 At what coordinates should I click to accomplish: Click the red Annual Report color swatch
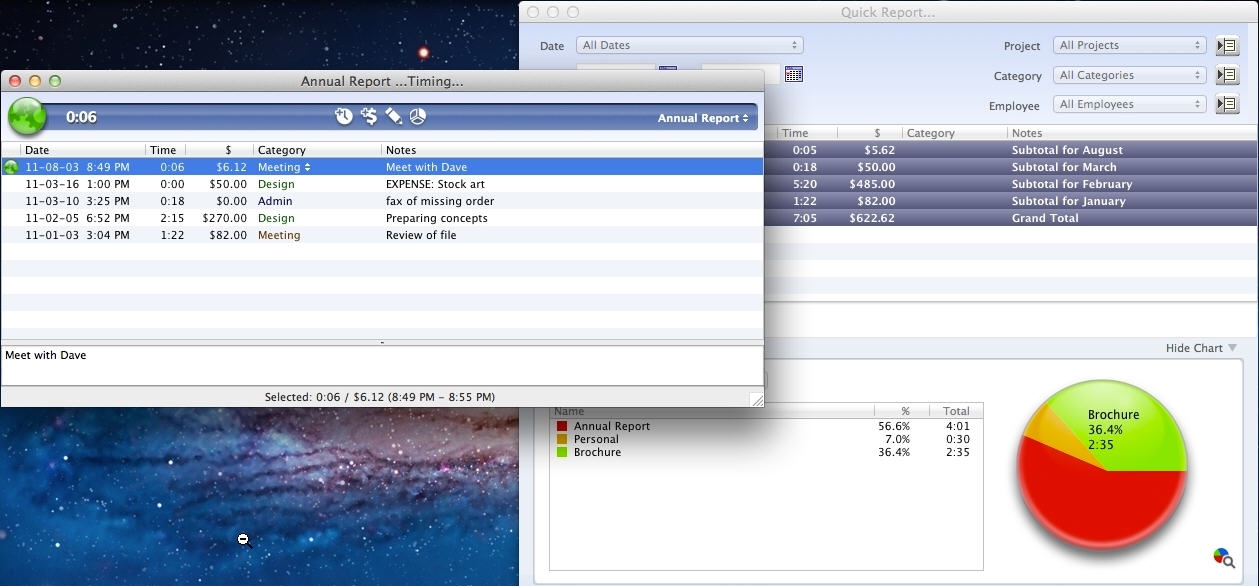pos(560,426)
